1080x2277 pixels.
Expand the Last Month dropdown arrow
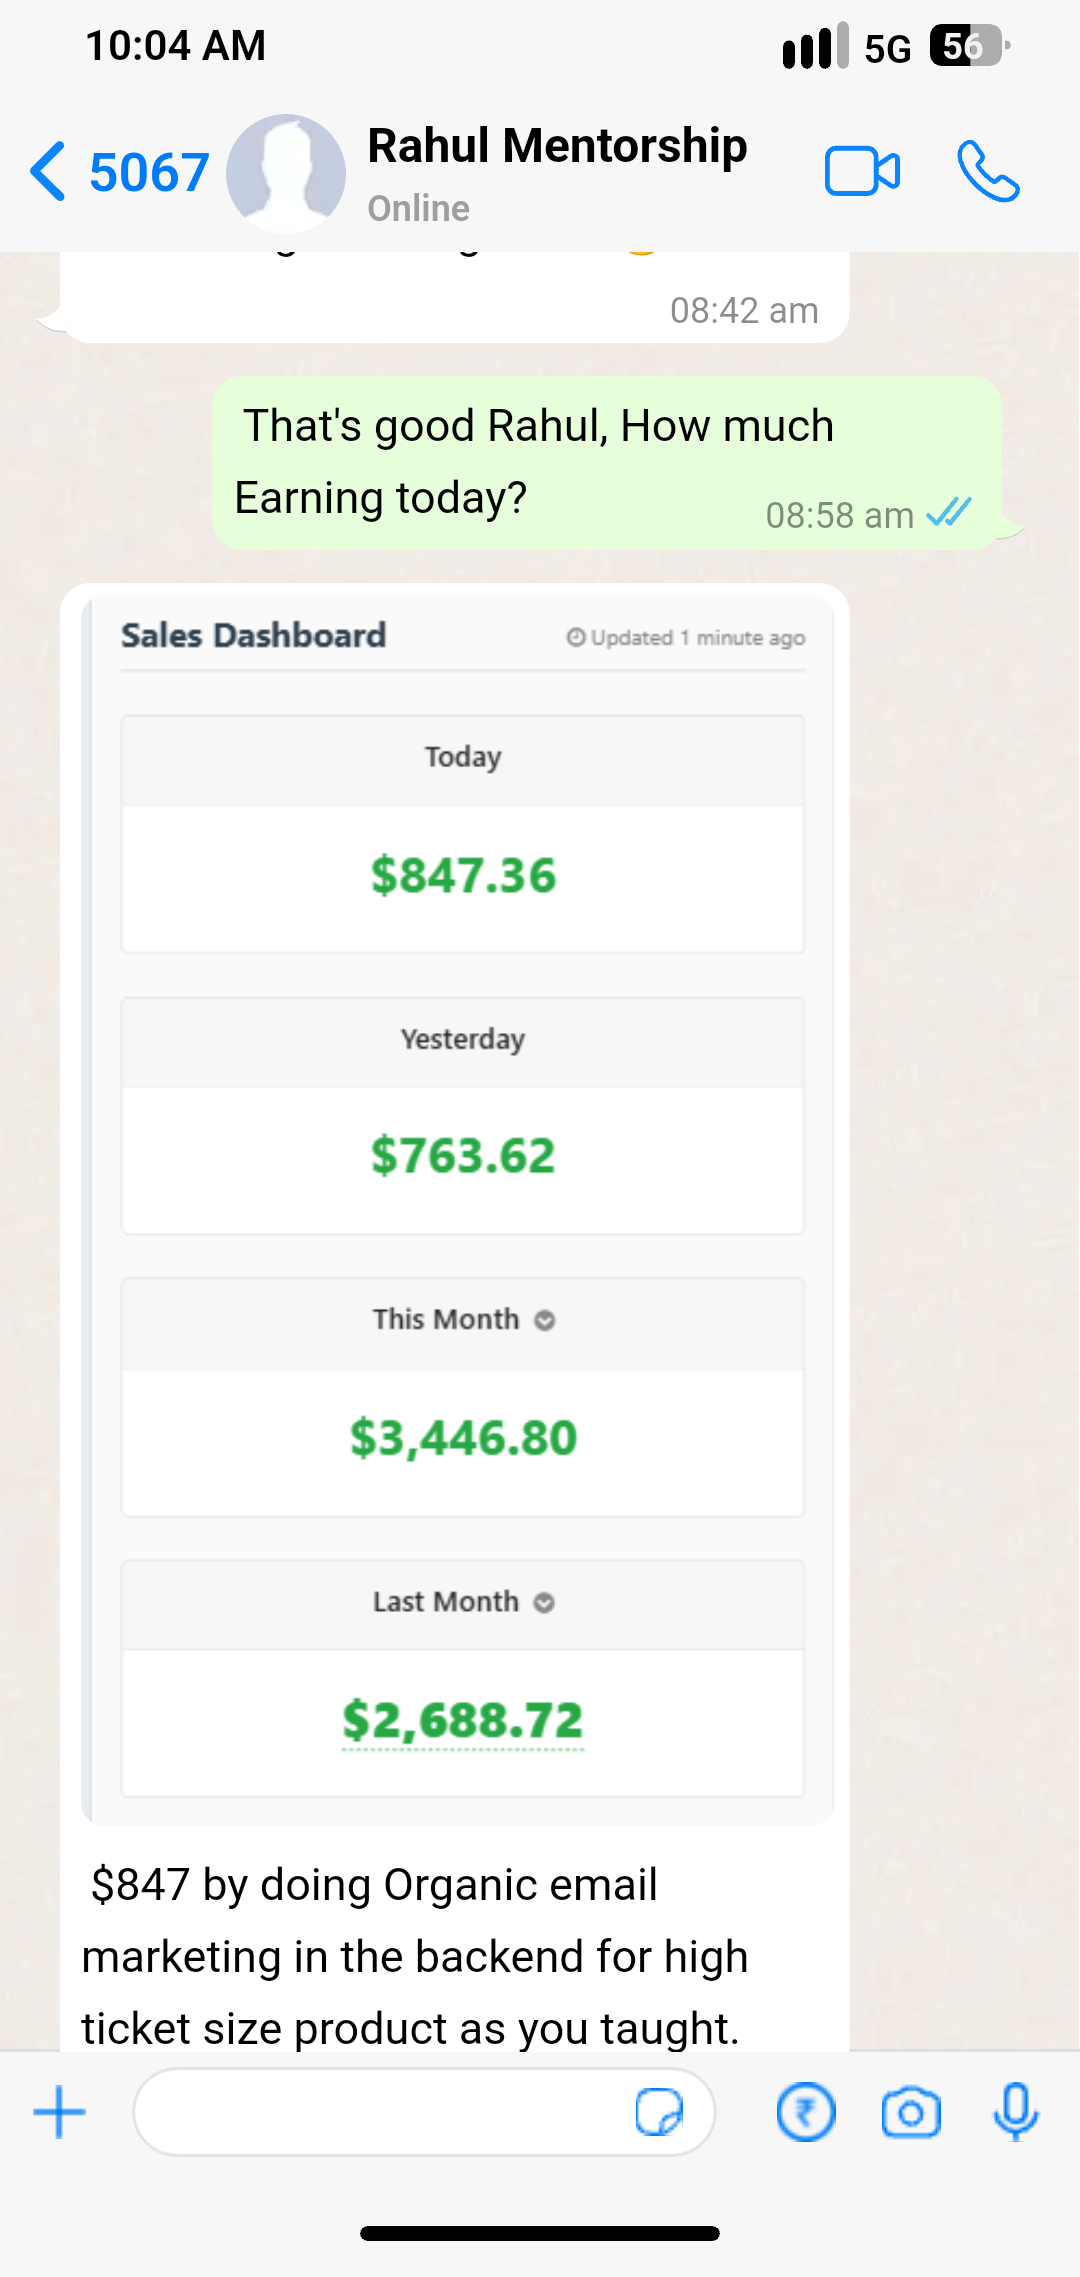point(545,1603)
